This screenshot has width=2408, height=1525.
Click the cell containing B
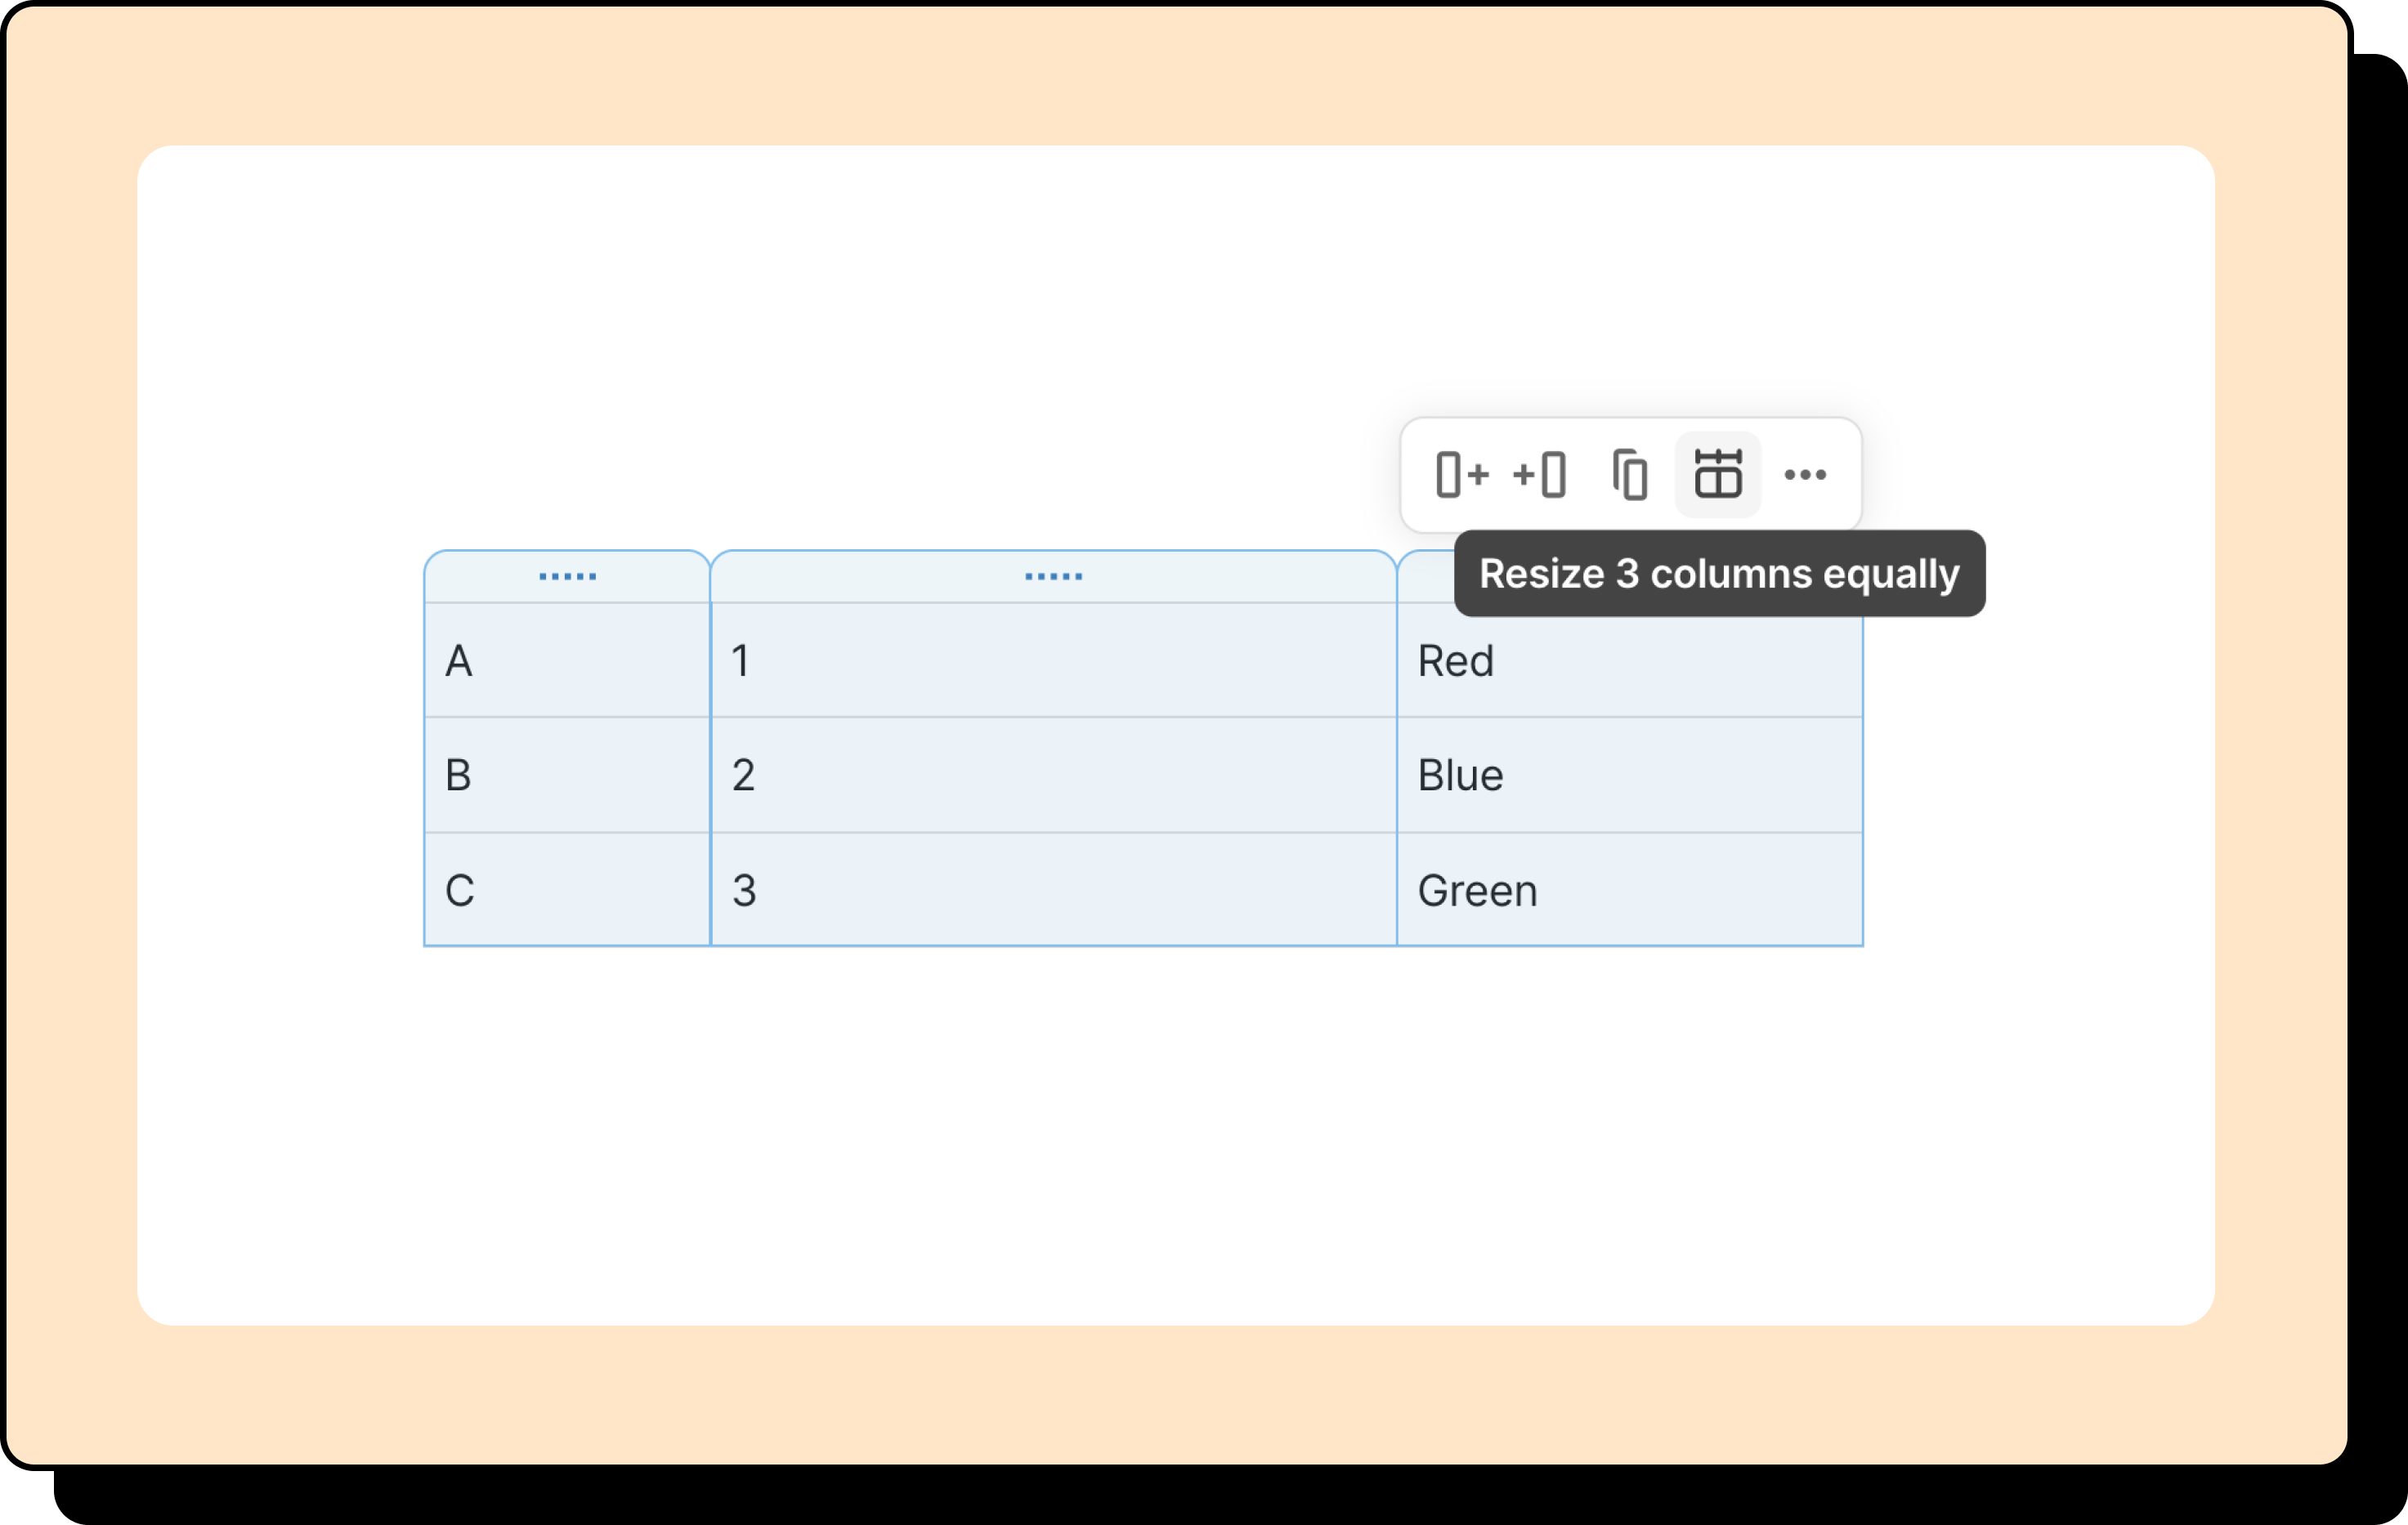point(459,775)
